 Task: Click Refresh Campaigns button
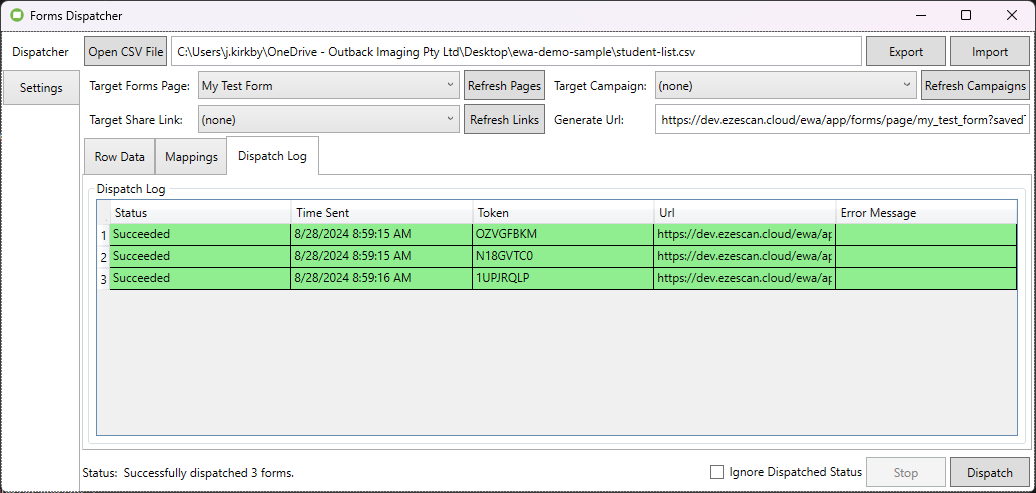click(975, 86)
